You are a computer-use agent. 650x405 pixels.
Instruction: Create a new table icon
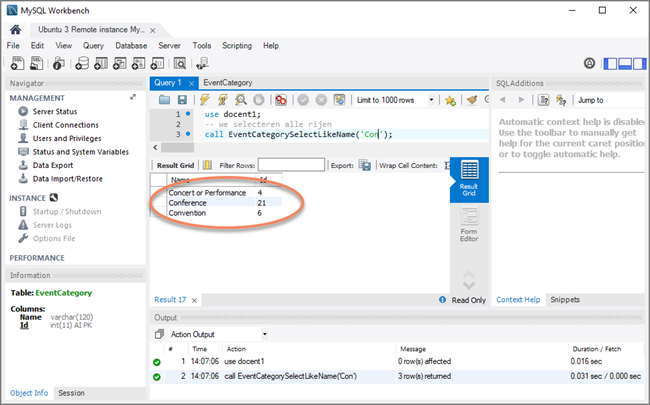(x=101, y=63)
